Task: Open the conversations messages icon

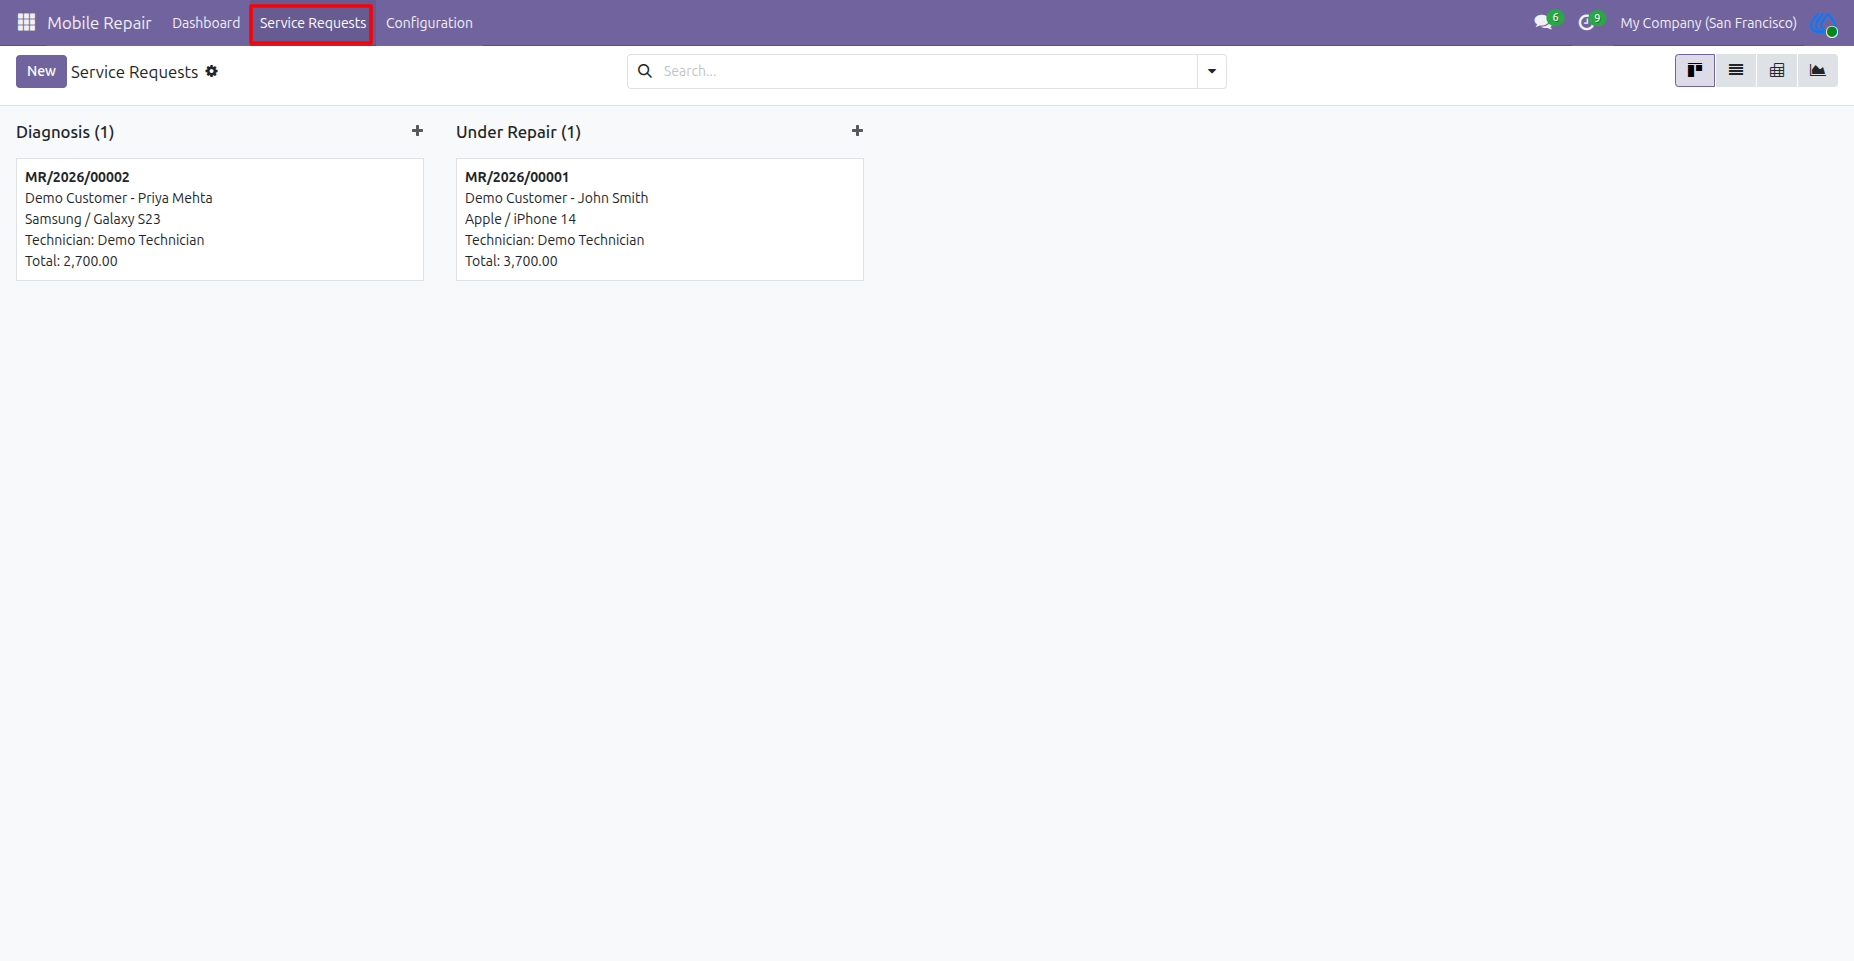Action: tap(1543, 22)
